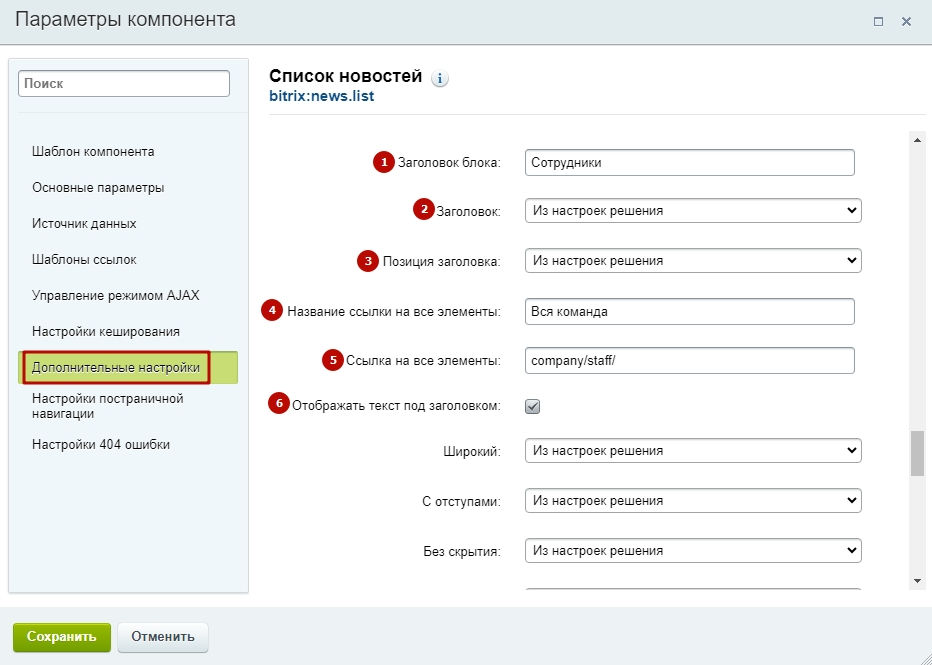The height and width of the screenshot is (665, 932).
Task: Toggle Отображать текст под заголовком checkbox
Action: point(533,406)
